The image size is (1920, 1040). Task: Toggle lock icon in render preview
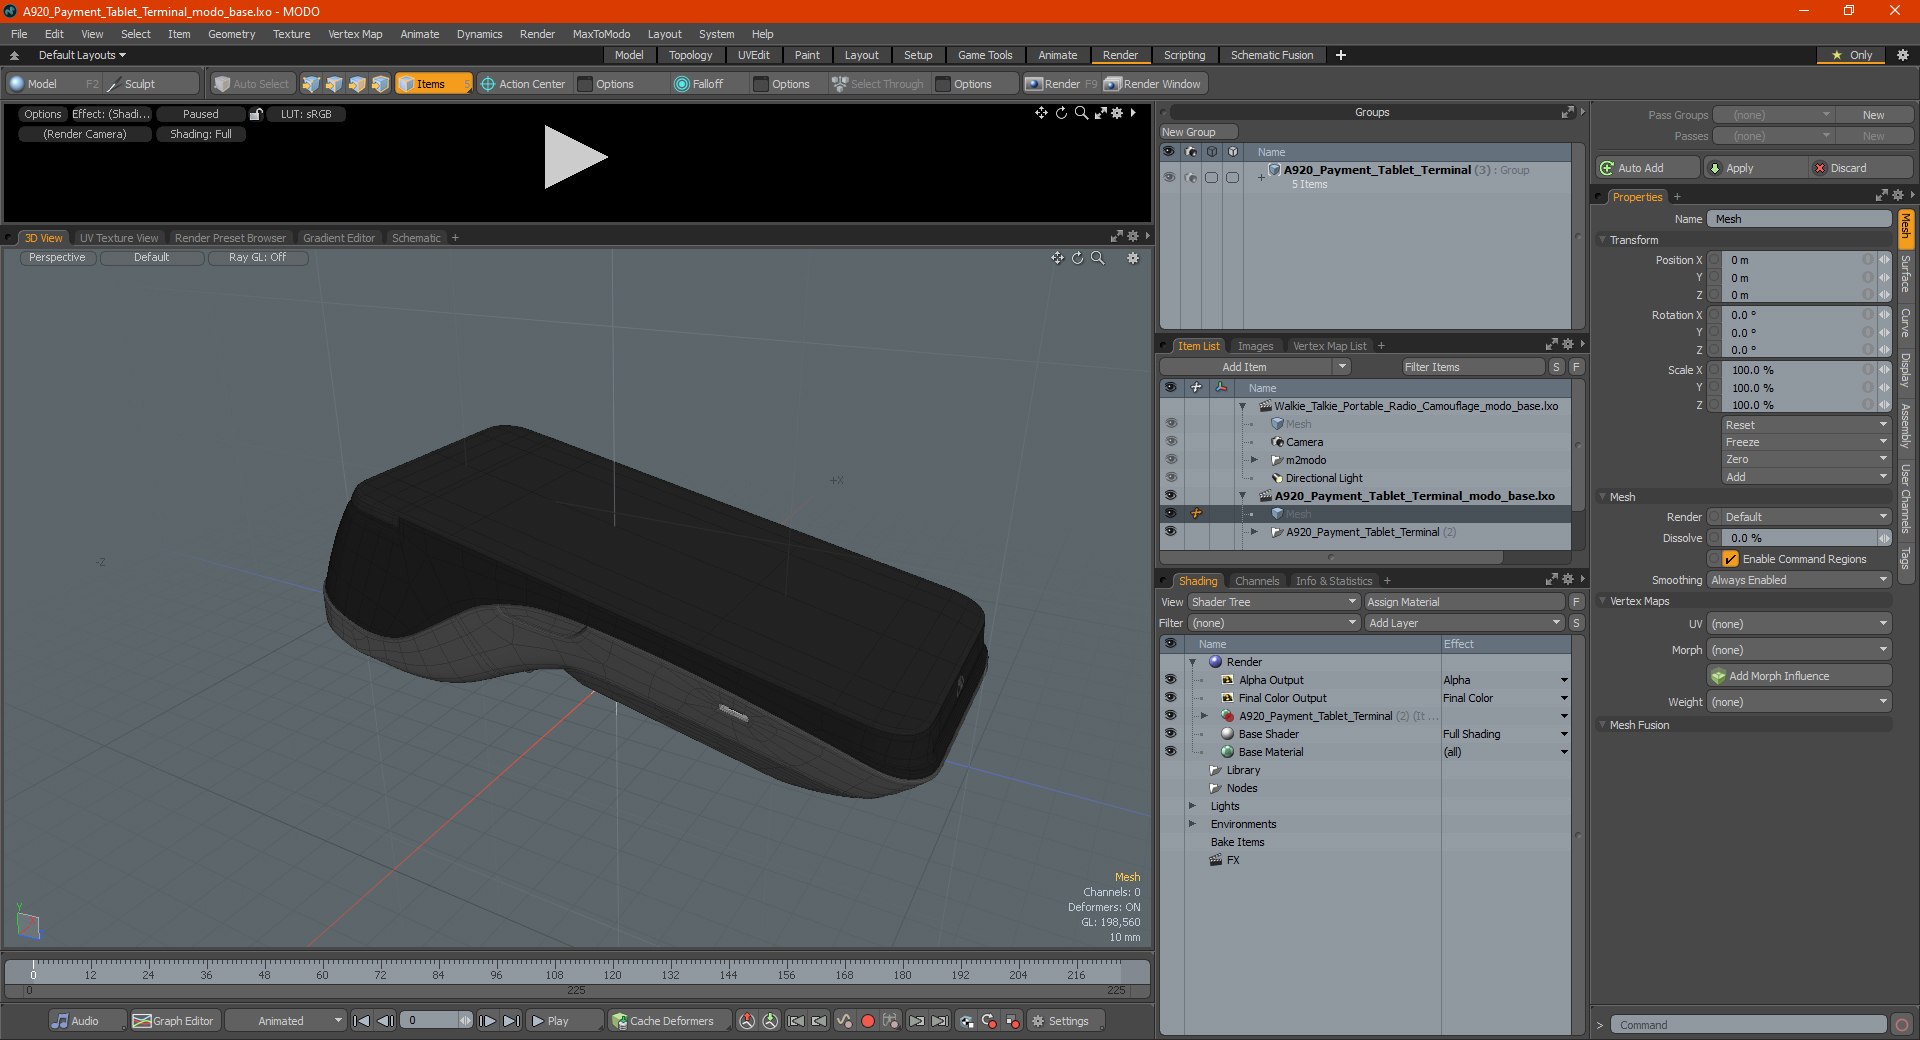coord(256,114)
